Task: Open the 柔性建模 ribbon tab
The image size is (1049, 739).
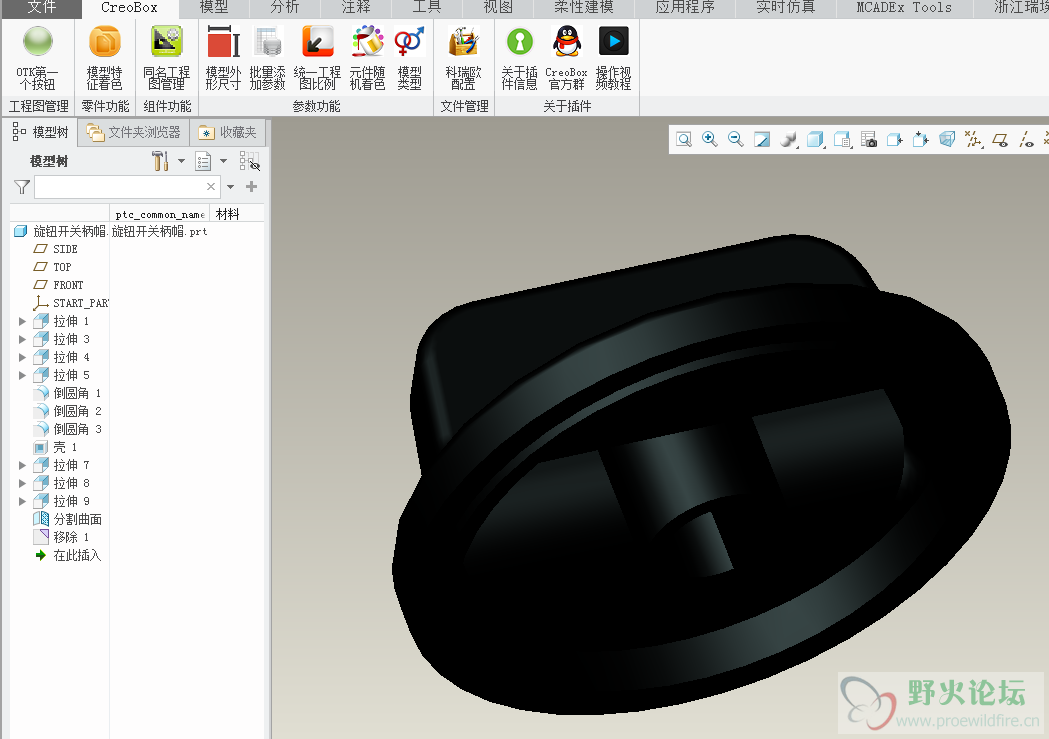Action: [584, 7]
